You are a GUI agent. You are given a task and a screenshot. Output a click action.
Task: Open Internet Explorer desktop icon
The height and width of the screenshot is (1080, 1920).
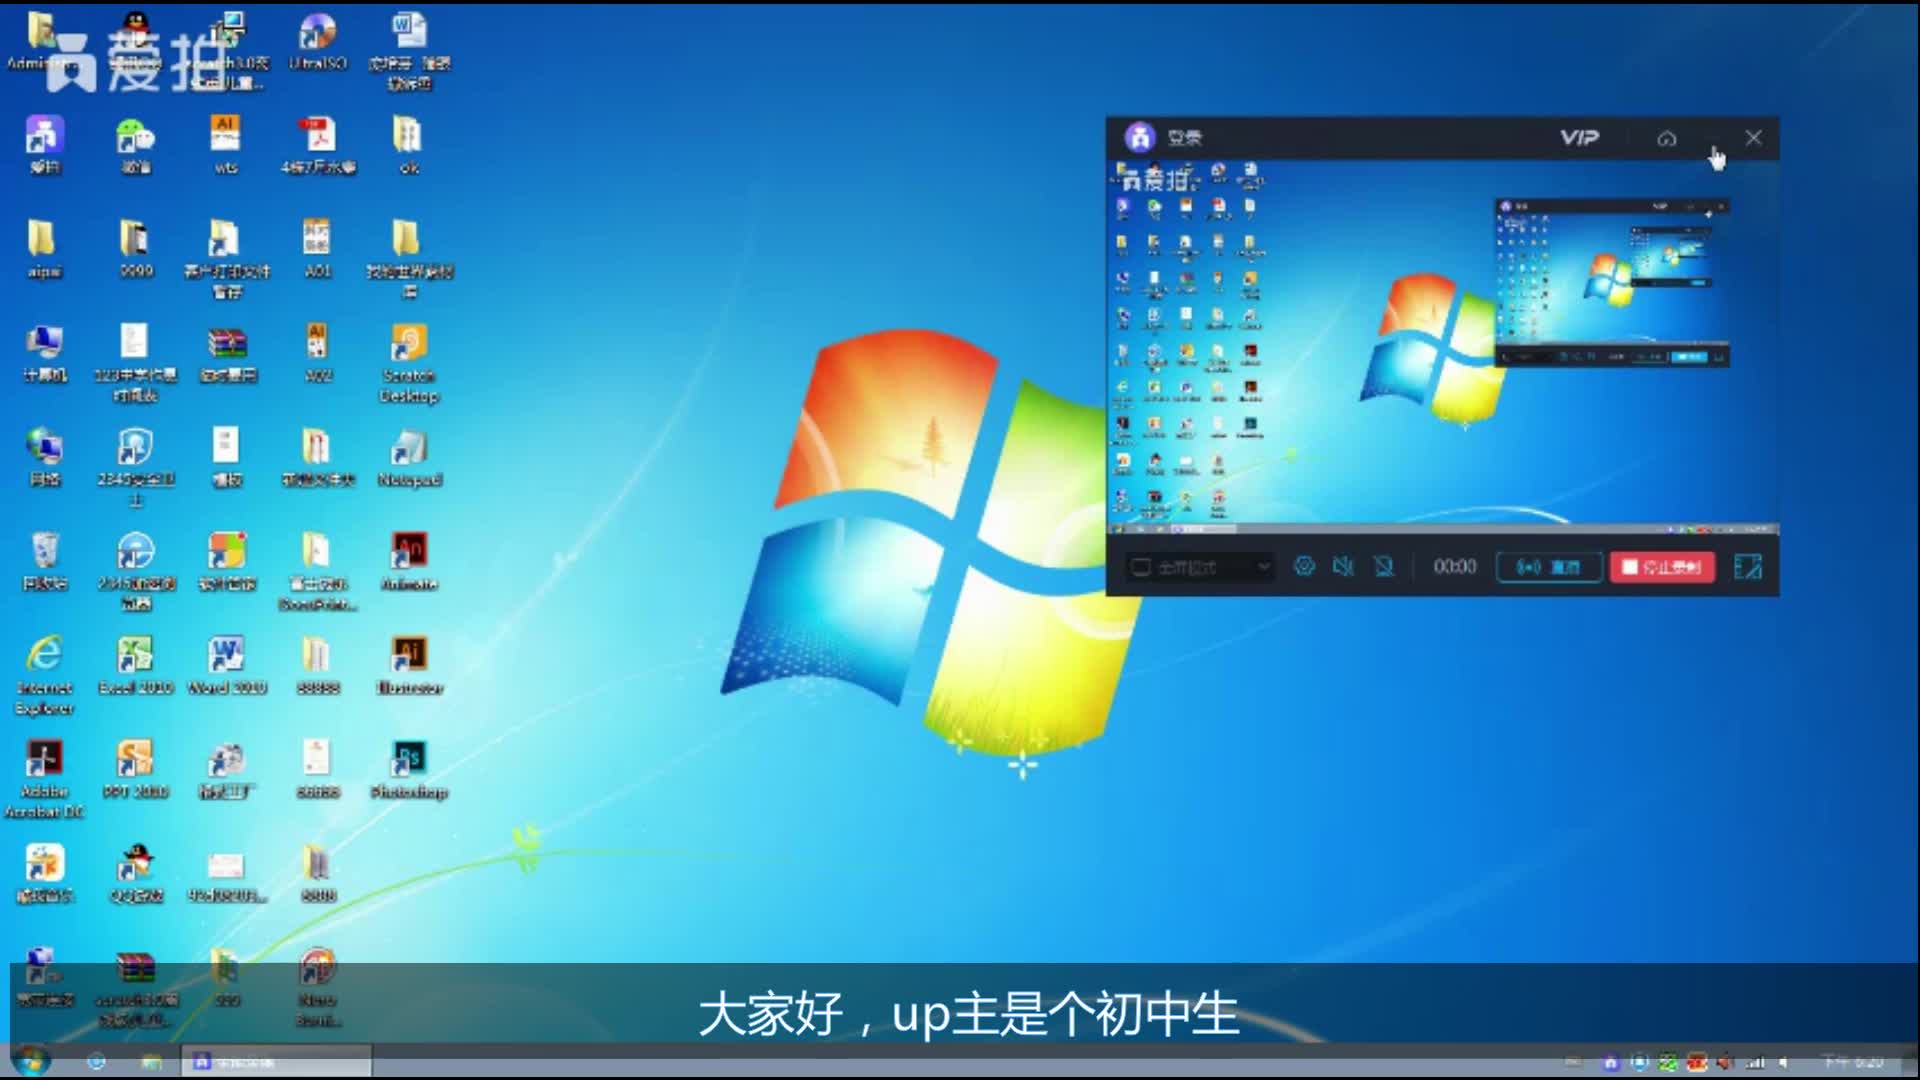coord(44,656)
